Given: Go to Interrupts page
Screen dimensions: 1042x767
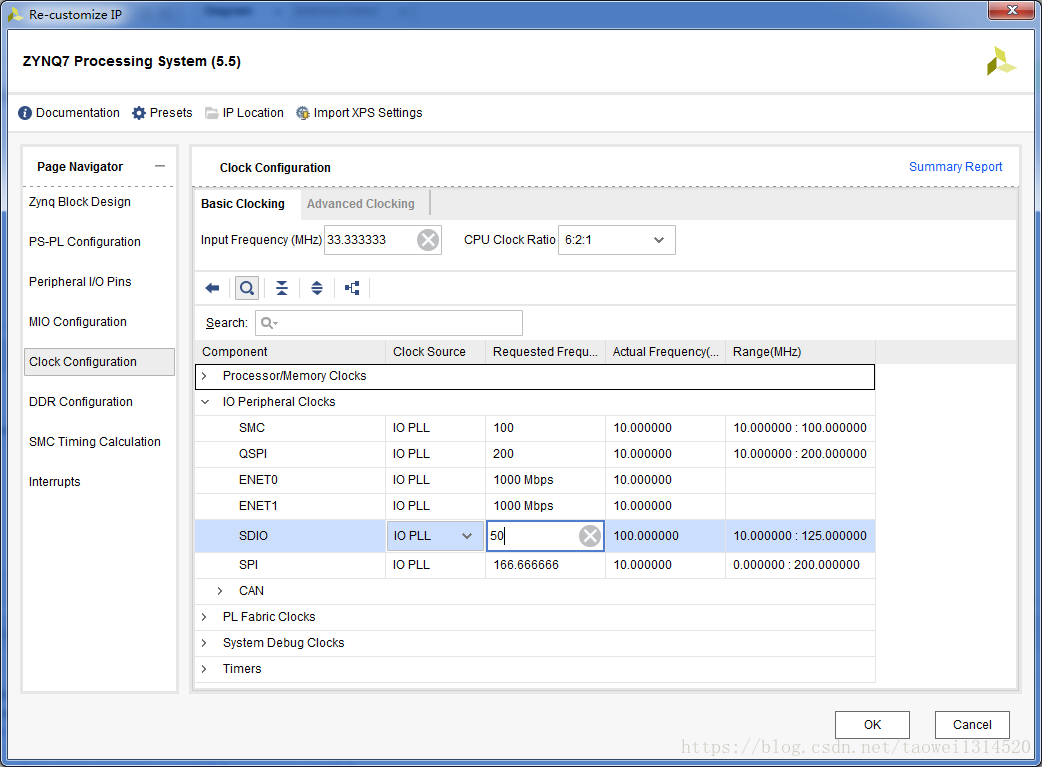Looking at the screenshot, I should point(54,481).
